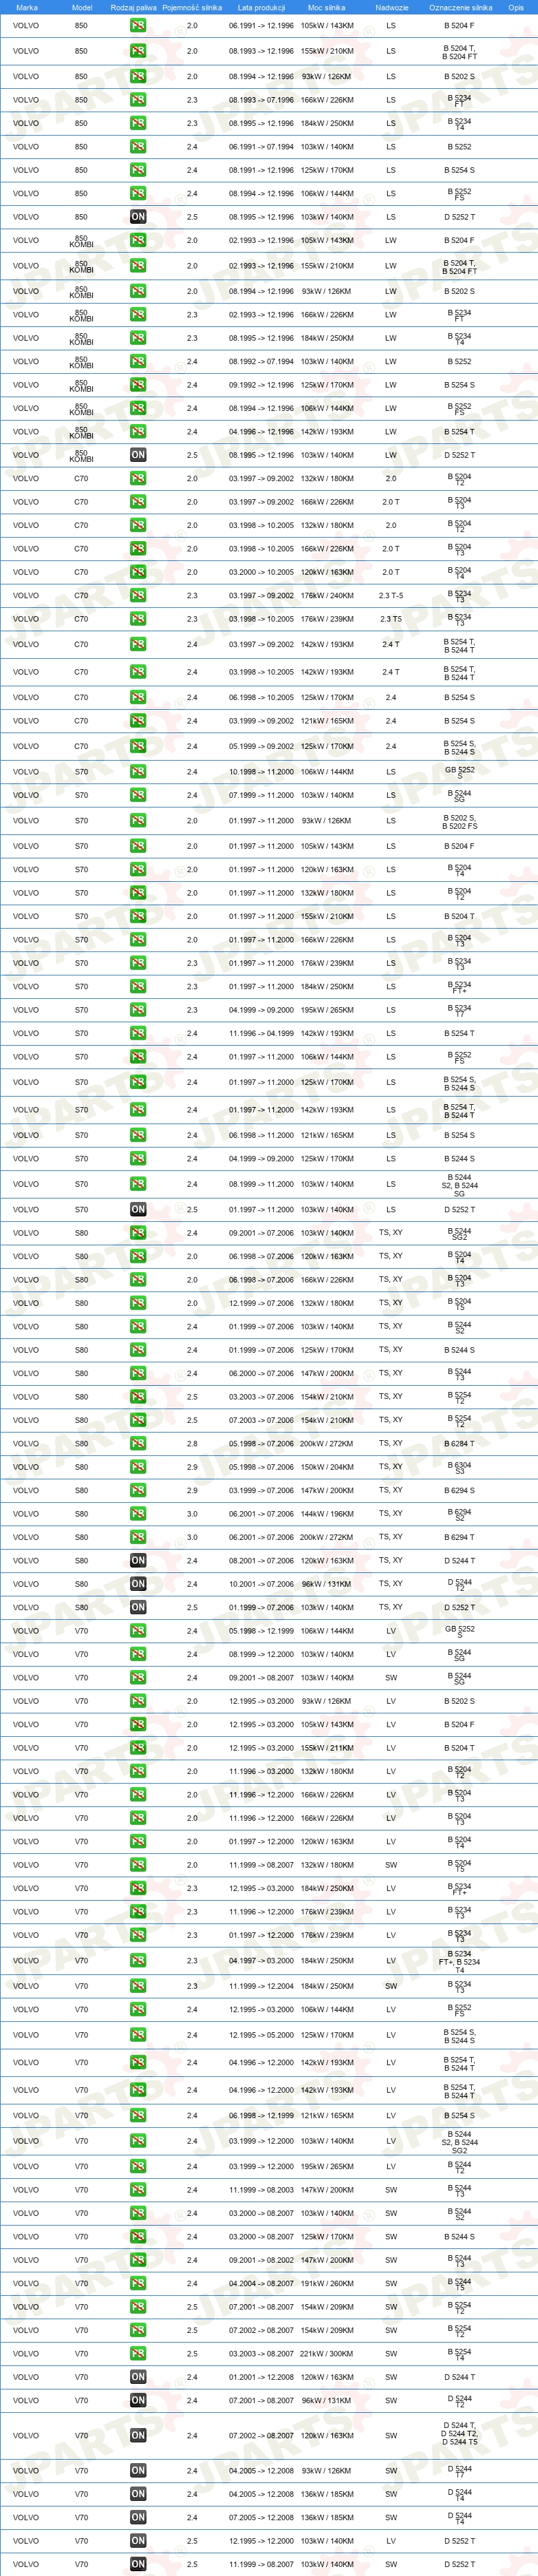Click ON icon in S80 D 5252 T row
538x2576 pixels.
(x=138, y=1608)
